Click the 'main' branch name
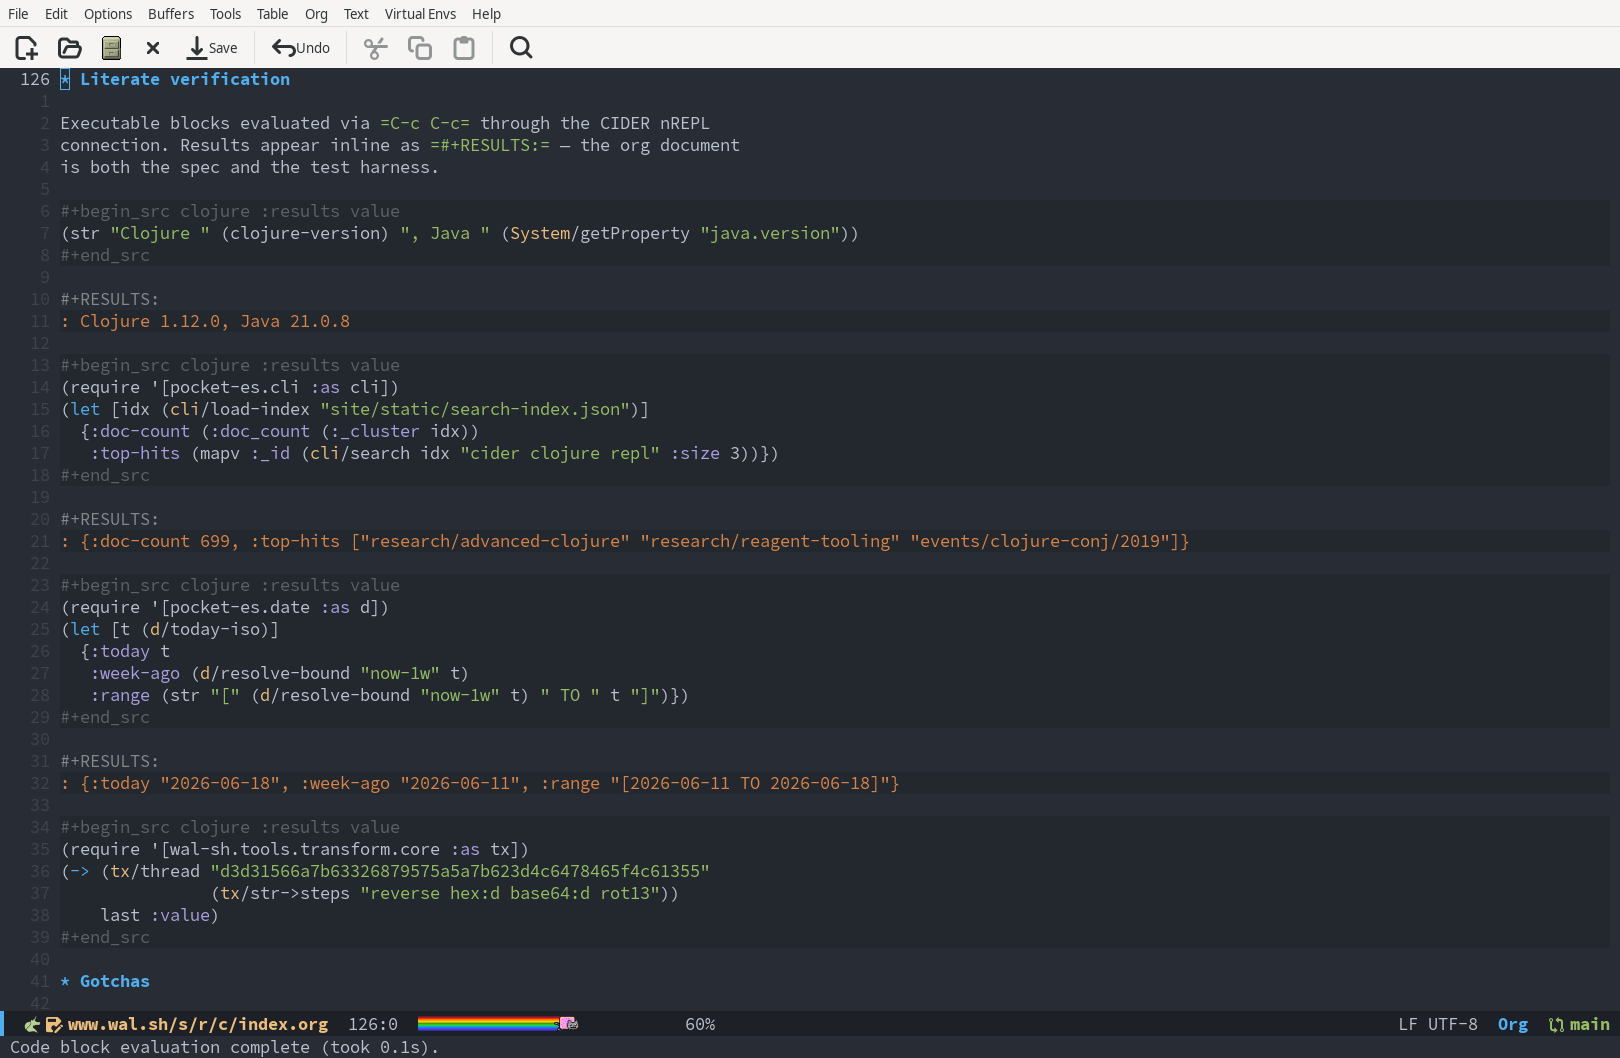 (x=1590, y=1024)
